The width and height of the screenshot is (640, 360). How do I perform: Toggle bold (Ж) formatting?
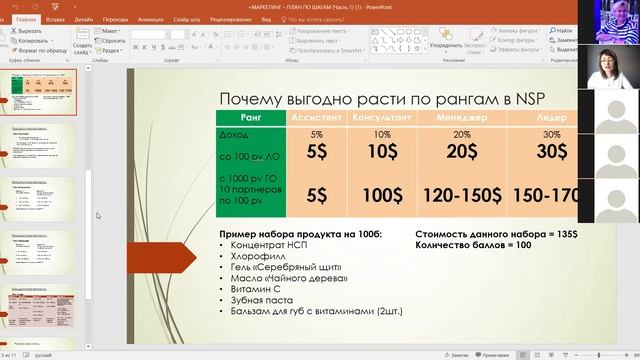[x=136, y=48]
